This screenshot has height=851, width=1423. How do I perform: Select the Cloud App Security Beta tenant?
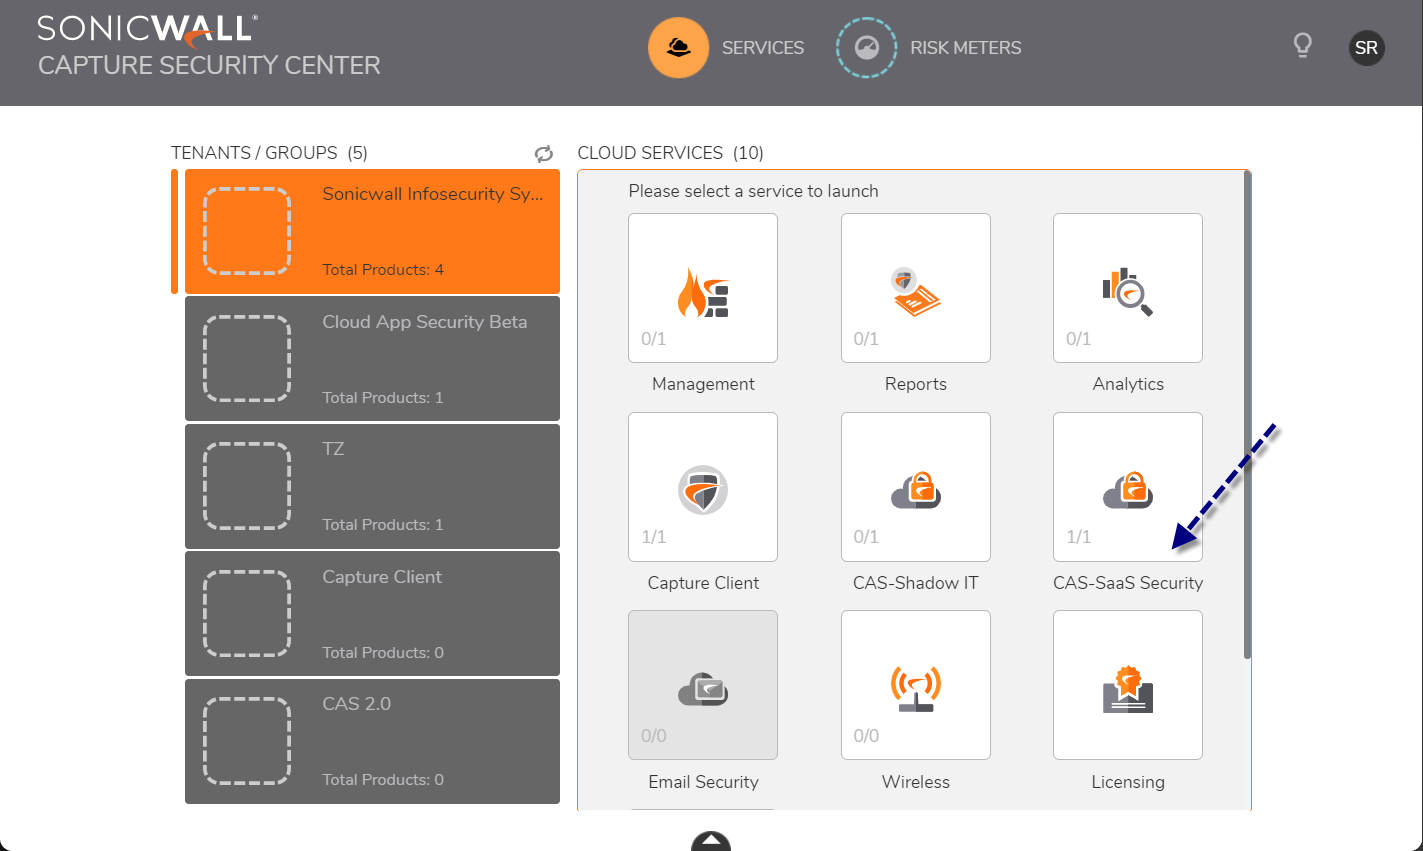(x=372, y=359)
